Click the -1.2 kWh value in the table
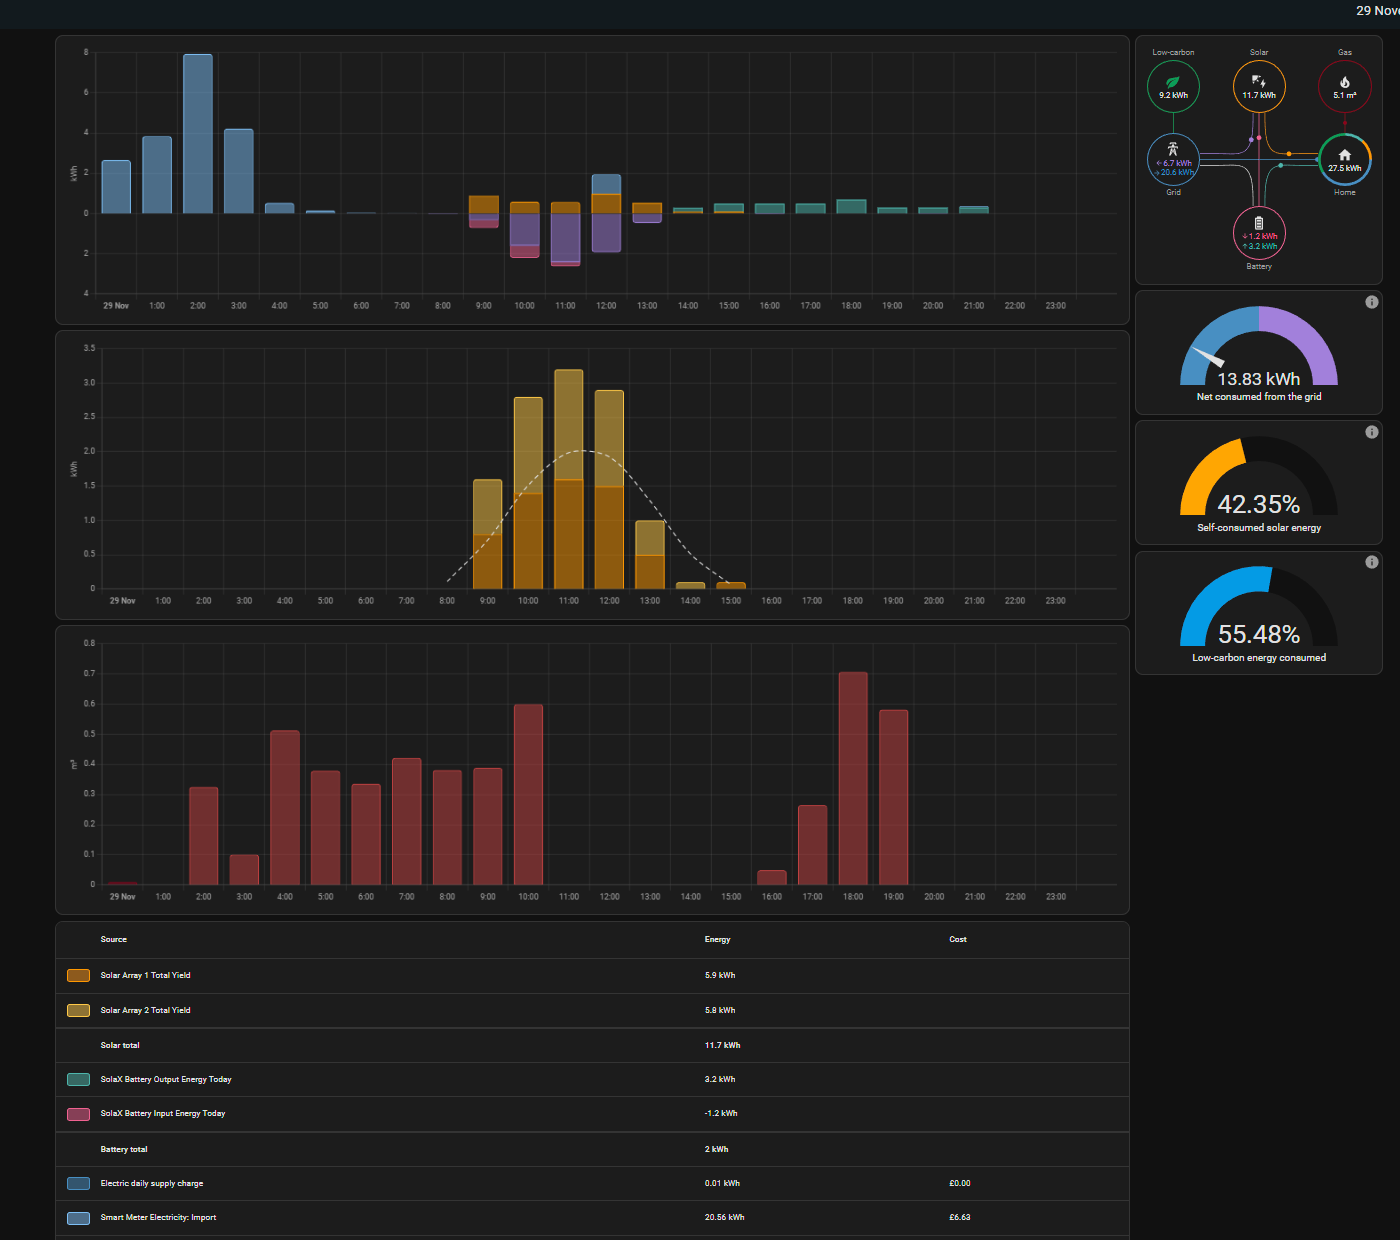1400x1240 pixels. pyautogui.click(x=721, y=1113)
